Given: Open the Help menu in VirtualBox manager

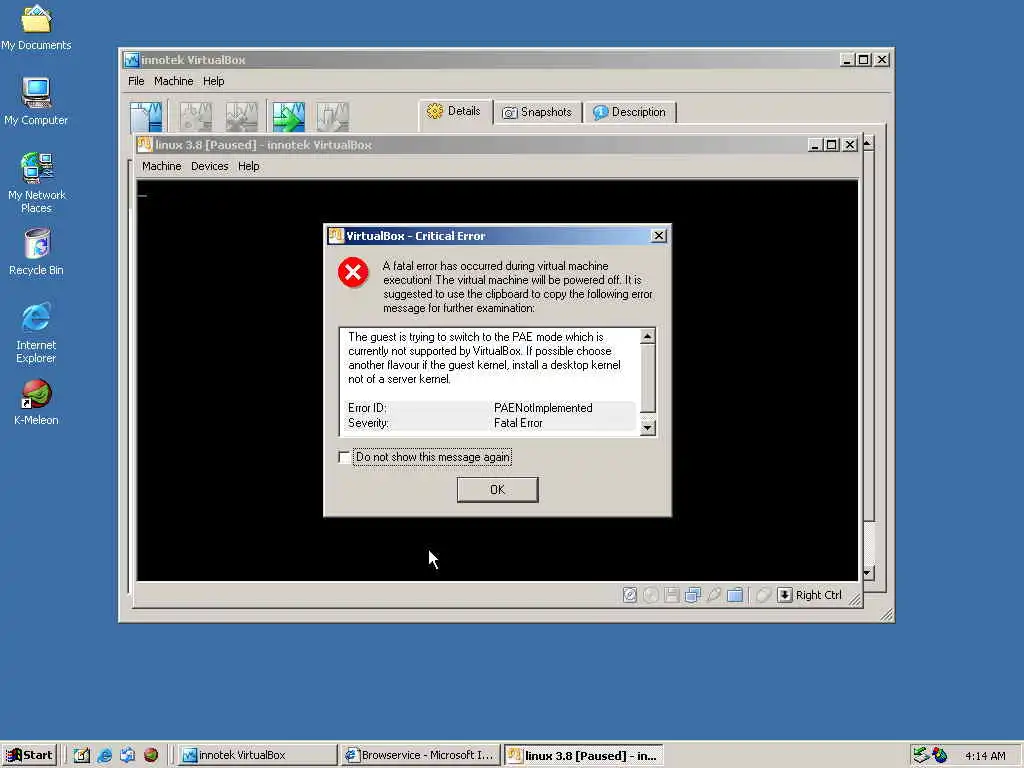Looking at the screenshot, I should pos(214,81).
